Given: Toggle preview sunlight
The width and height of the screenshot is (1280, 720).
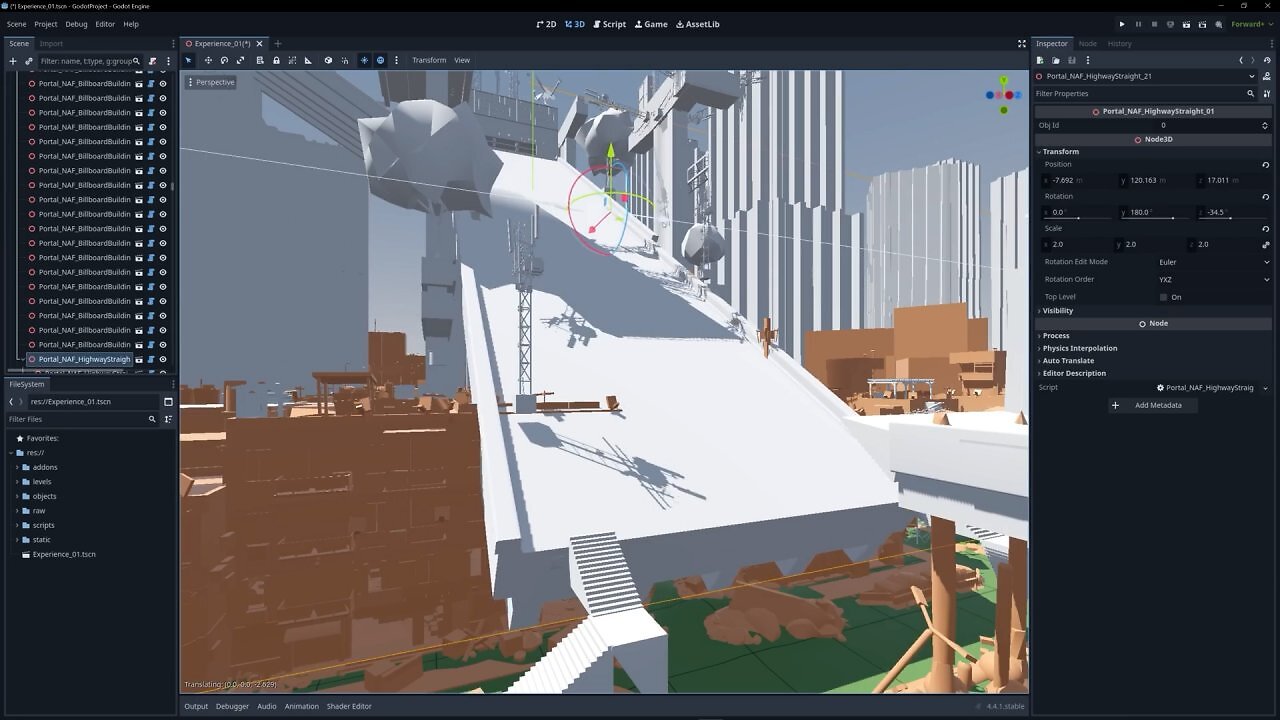Looking at the screenshot, I should pos(364,60).
